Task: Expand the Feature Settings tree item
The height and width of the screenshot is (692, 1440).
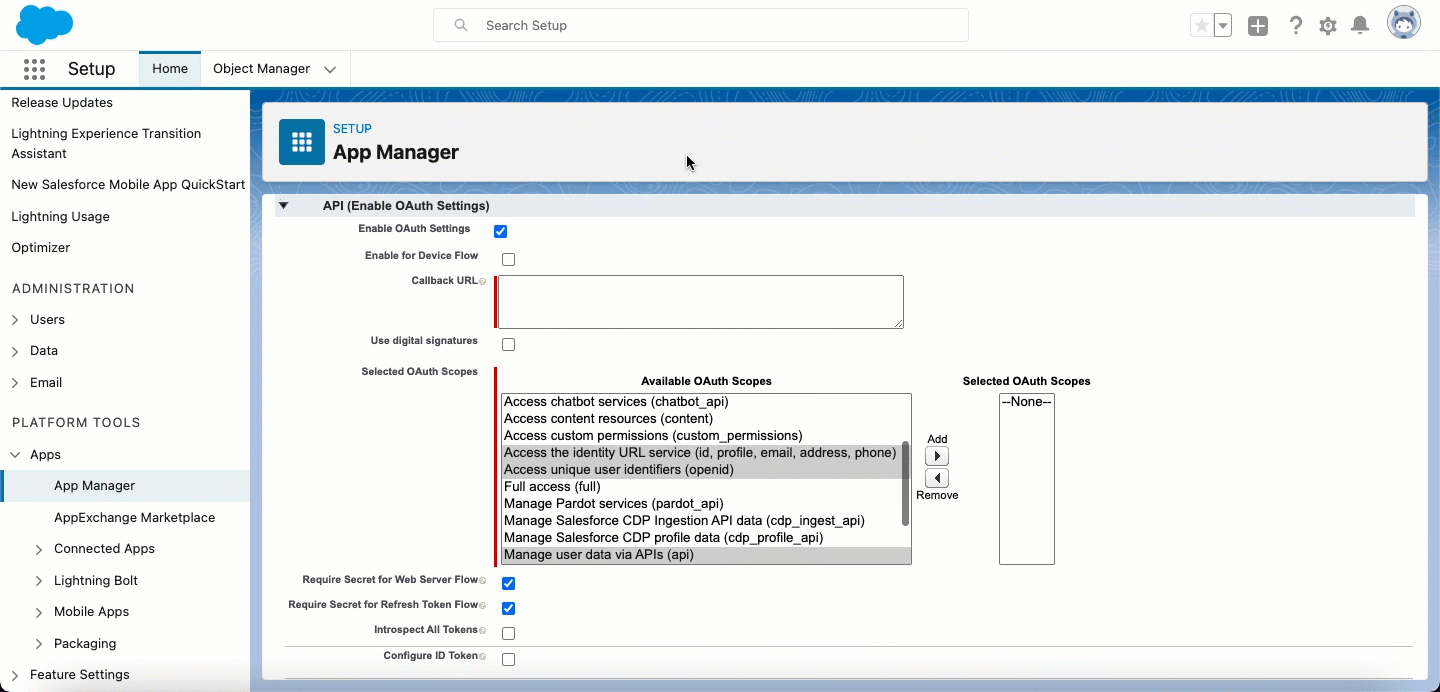Action: (15, 675)
